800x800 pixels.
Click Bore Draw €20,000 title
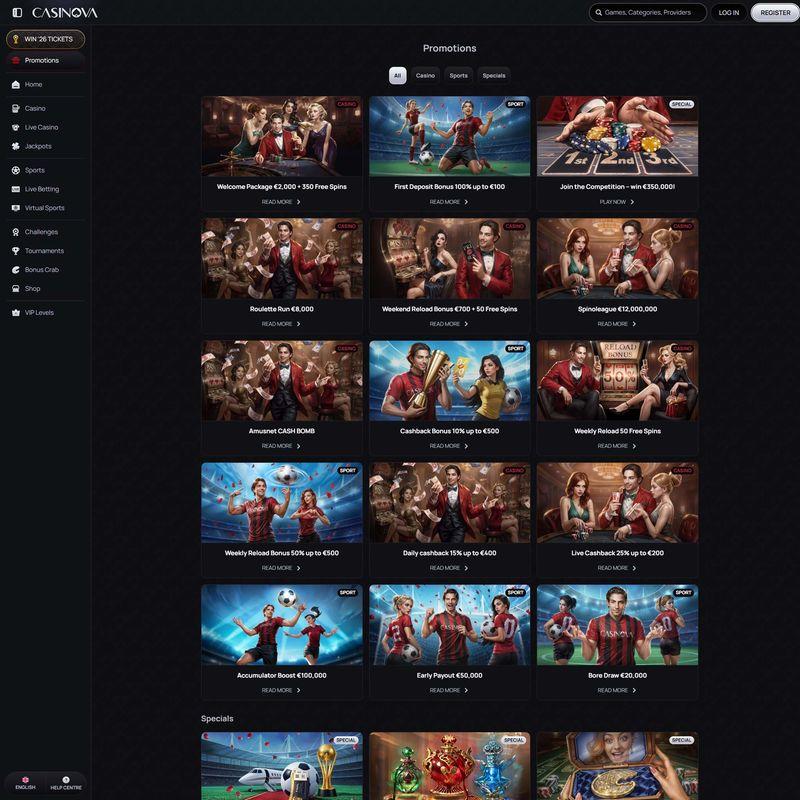pos(617,676)
